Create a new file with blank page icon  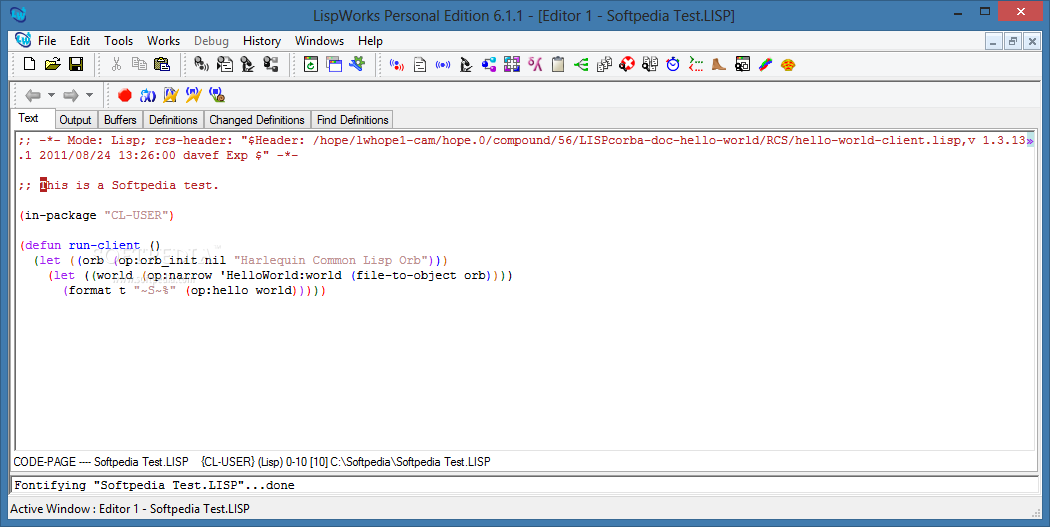(29, 64)
